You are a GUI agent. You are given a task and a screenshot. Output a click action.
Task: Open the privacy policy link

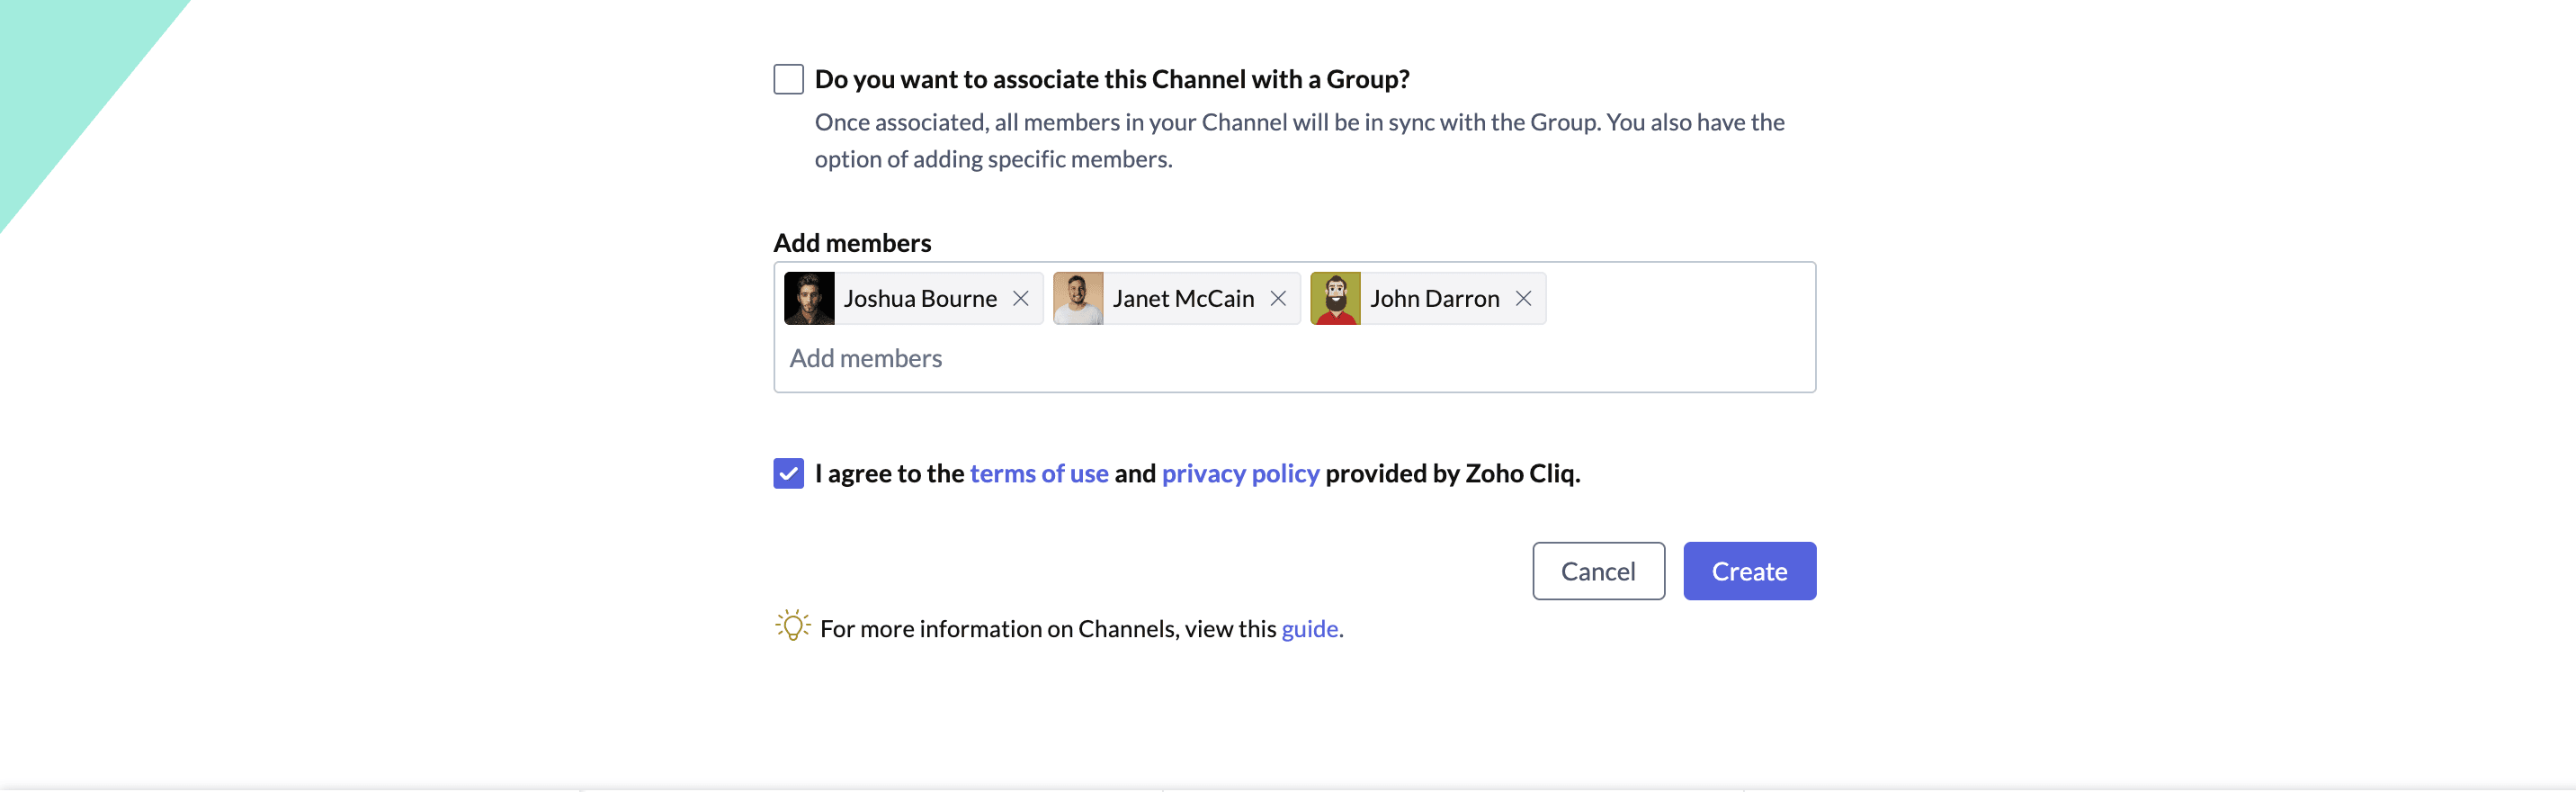pos(1240,473)
